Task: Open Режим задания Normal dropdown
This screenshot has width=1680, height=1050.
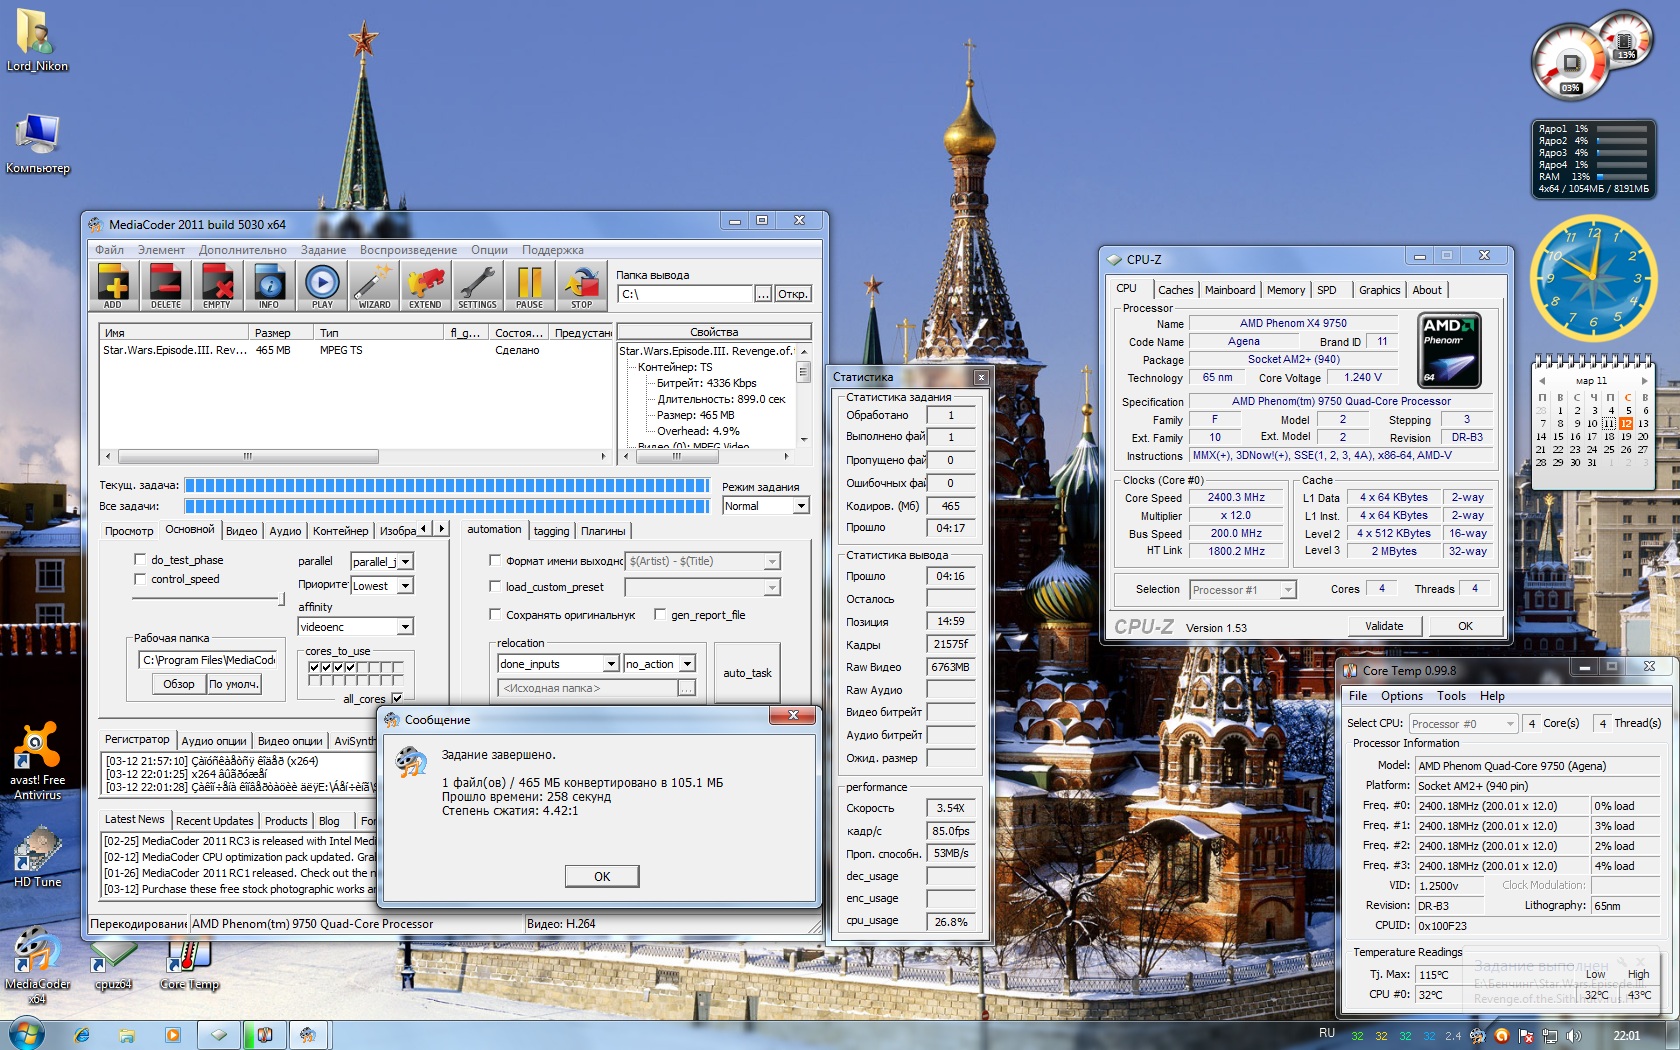Action: 801,506
